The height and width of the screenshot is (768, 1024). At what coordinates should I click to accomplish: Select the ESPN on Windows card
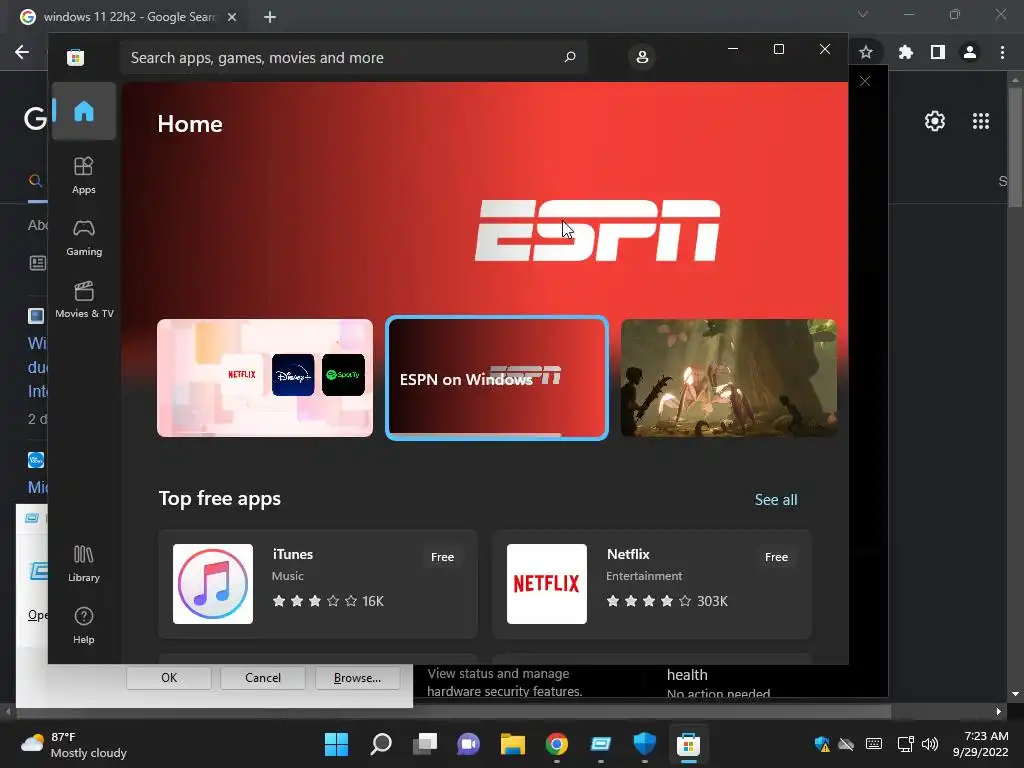(497, 377)
